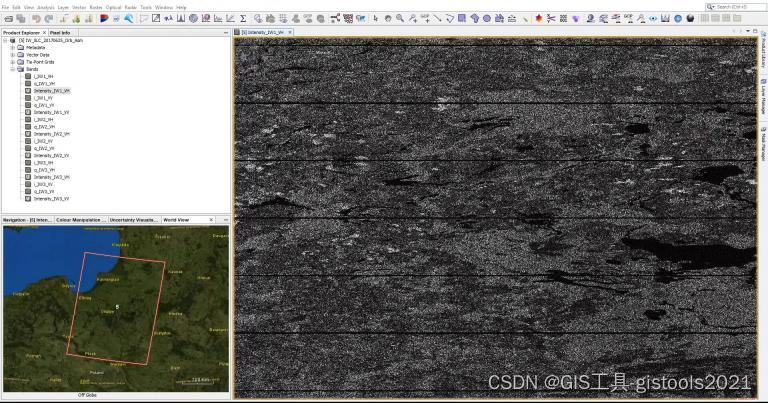
Task: Click the Open Product toolbar icon
Action: coord(8,19)
